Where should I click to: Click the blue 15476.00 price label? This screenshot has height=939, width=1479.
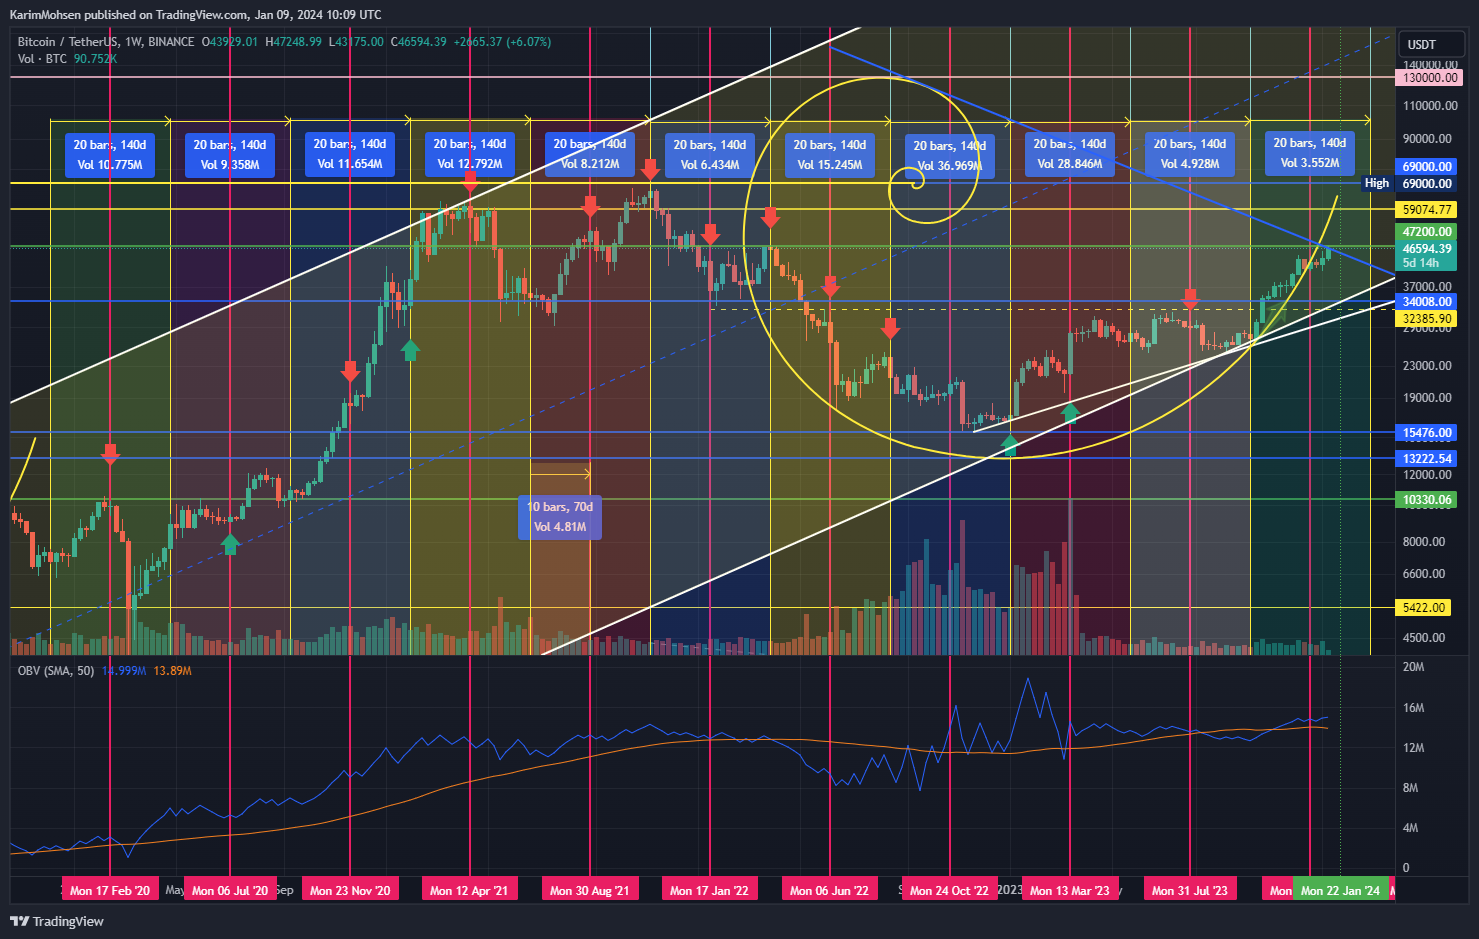[x=1427, y=434]
